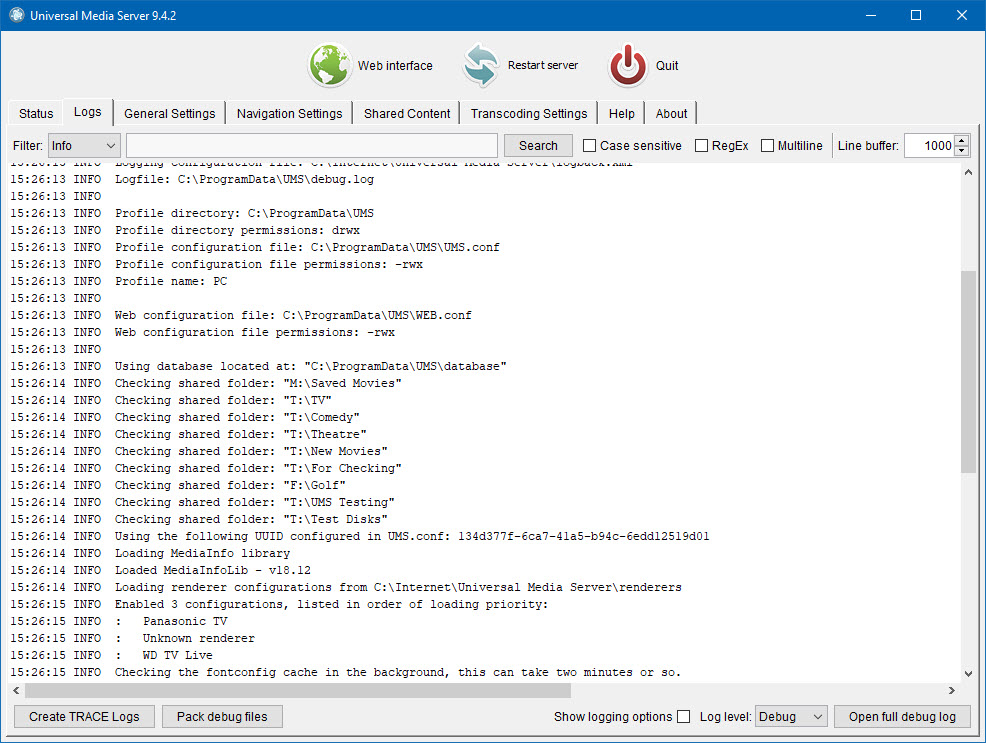Increase the Line buffer value with up arrow

tap(961, 141)
